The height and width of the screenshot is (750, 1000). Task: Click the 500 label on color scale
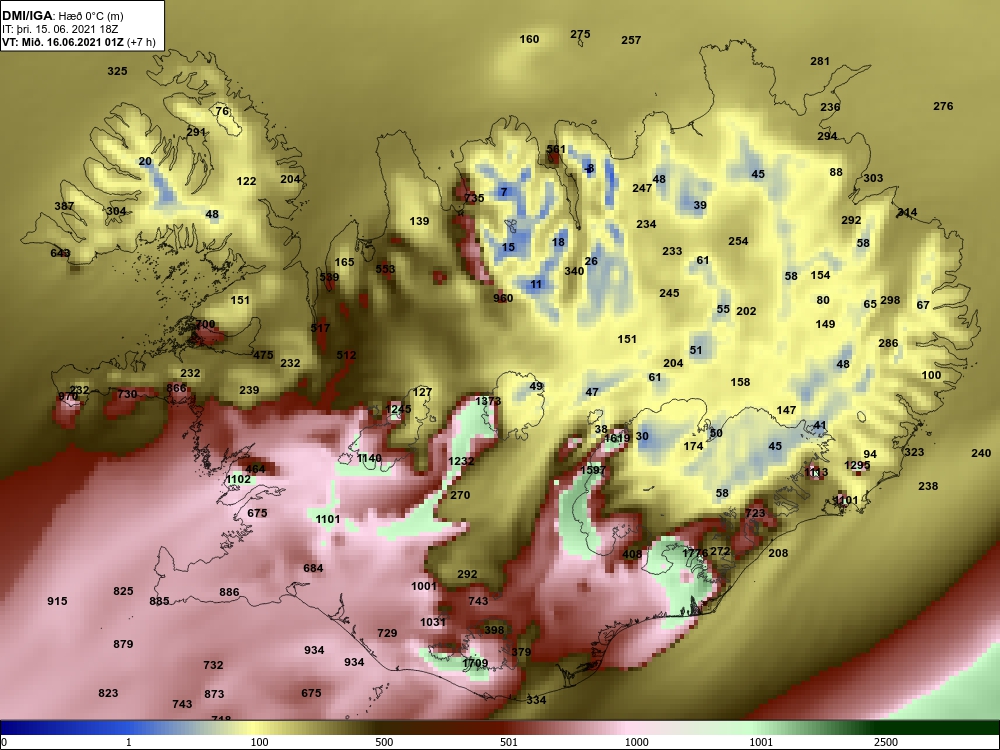point(384,742)
